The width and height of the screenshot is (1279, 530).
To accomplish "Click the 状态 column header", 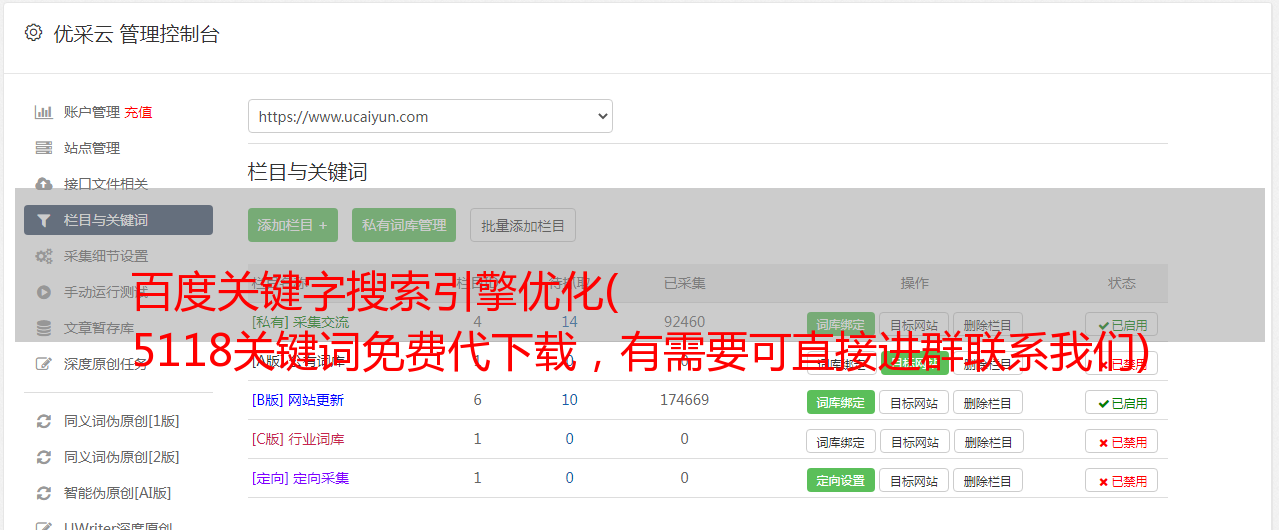I will (x=1122, y=283).
